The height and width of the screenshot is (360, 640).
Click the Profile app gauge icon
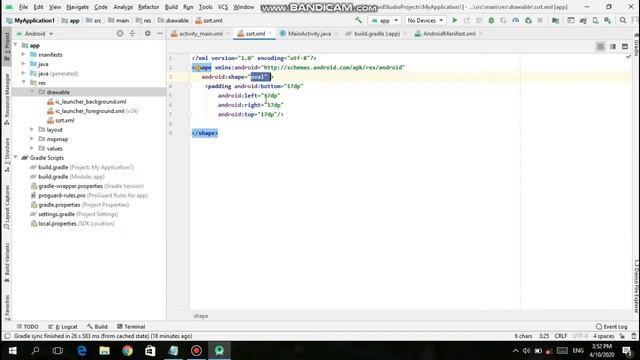click(x=516, y=20)
